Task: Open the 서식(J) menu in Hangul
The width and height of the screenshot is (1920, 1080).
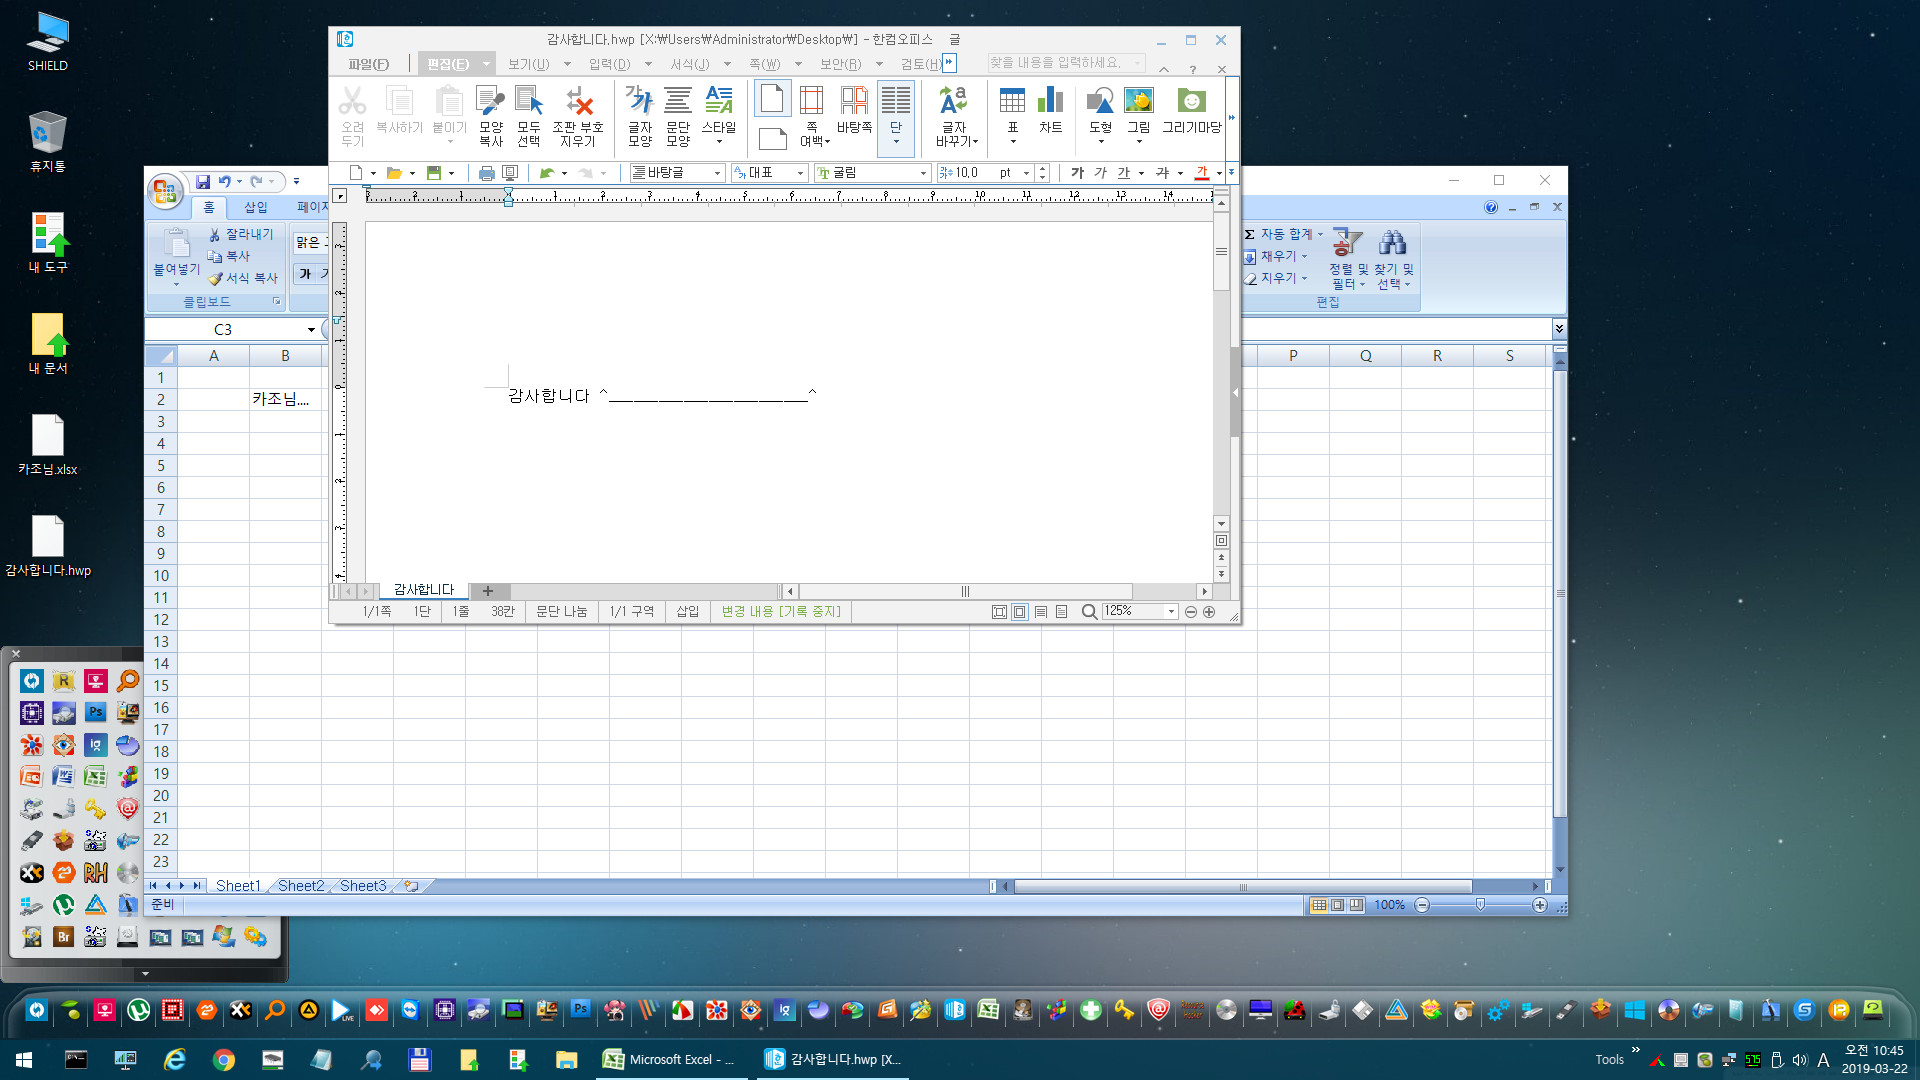Action: (x=690, y=64)
